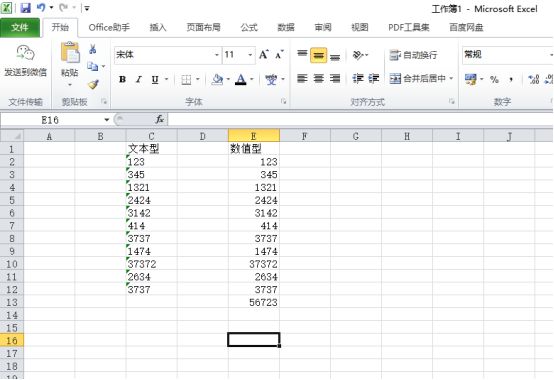Click the Format Painter brush icon

(93, 84)
